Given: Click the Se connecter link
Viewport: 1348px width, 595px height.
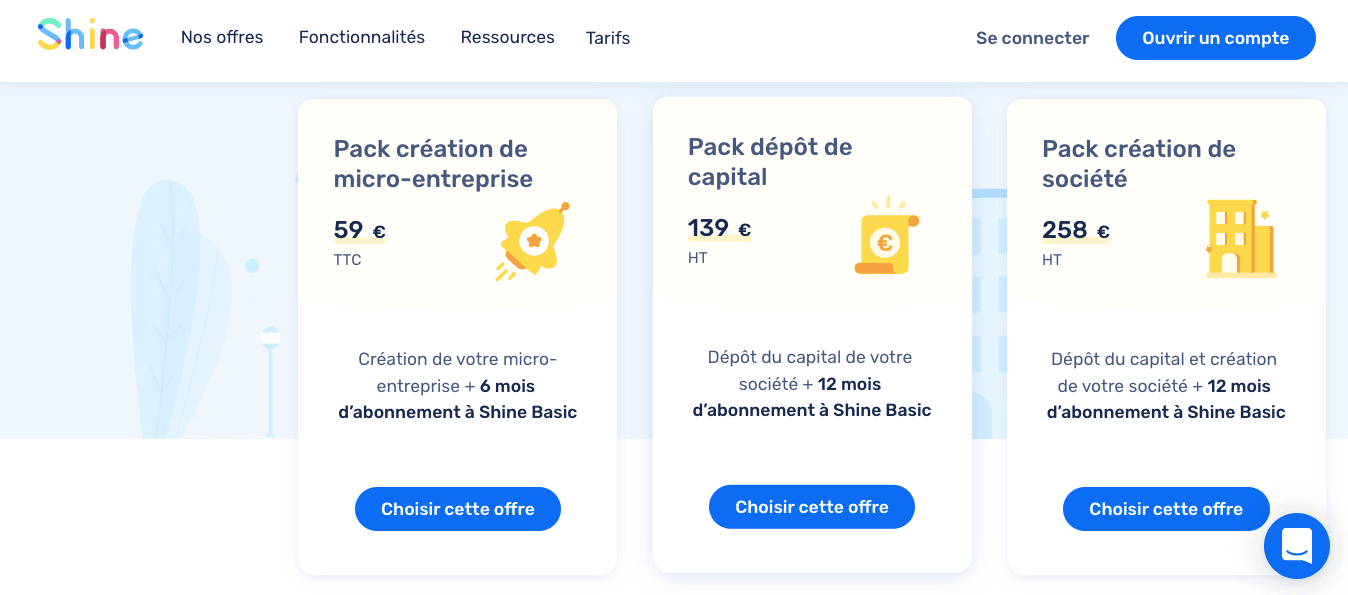Looking at the screenshot, I should point(1032,38).
